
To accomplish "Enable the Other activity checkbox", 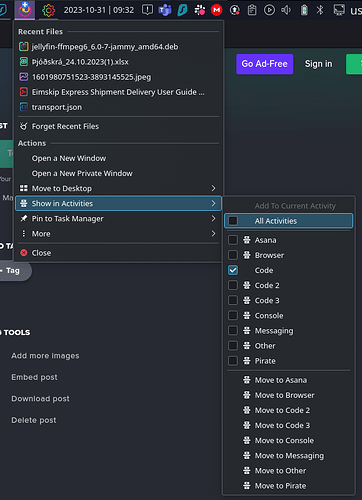I will (233, 346).
